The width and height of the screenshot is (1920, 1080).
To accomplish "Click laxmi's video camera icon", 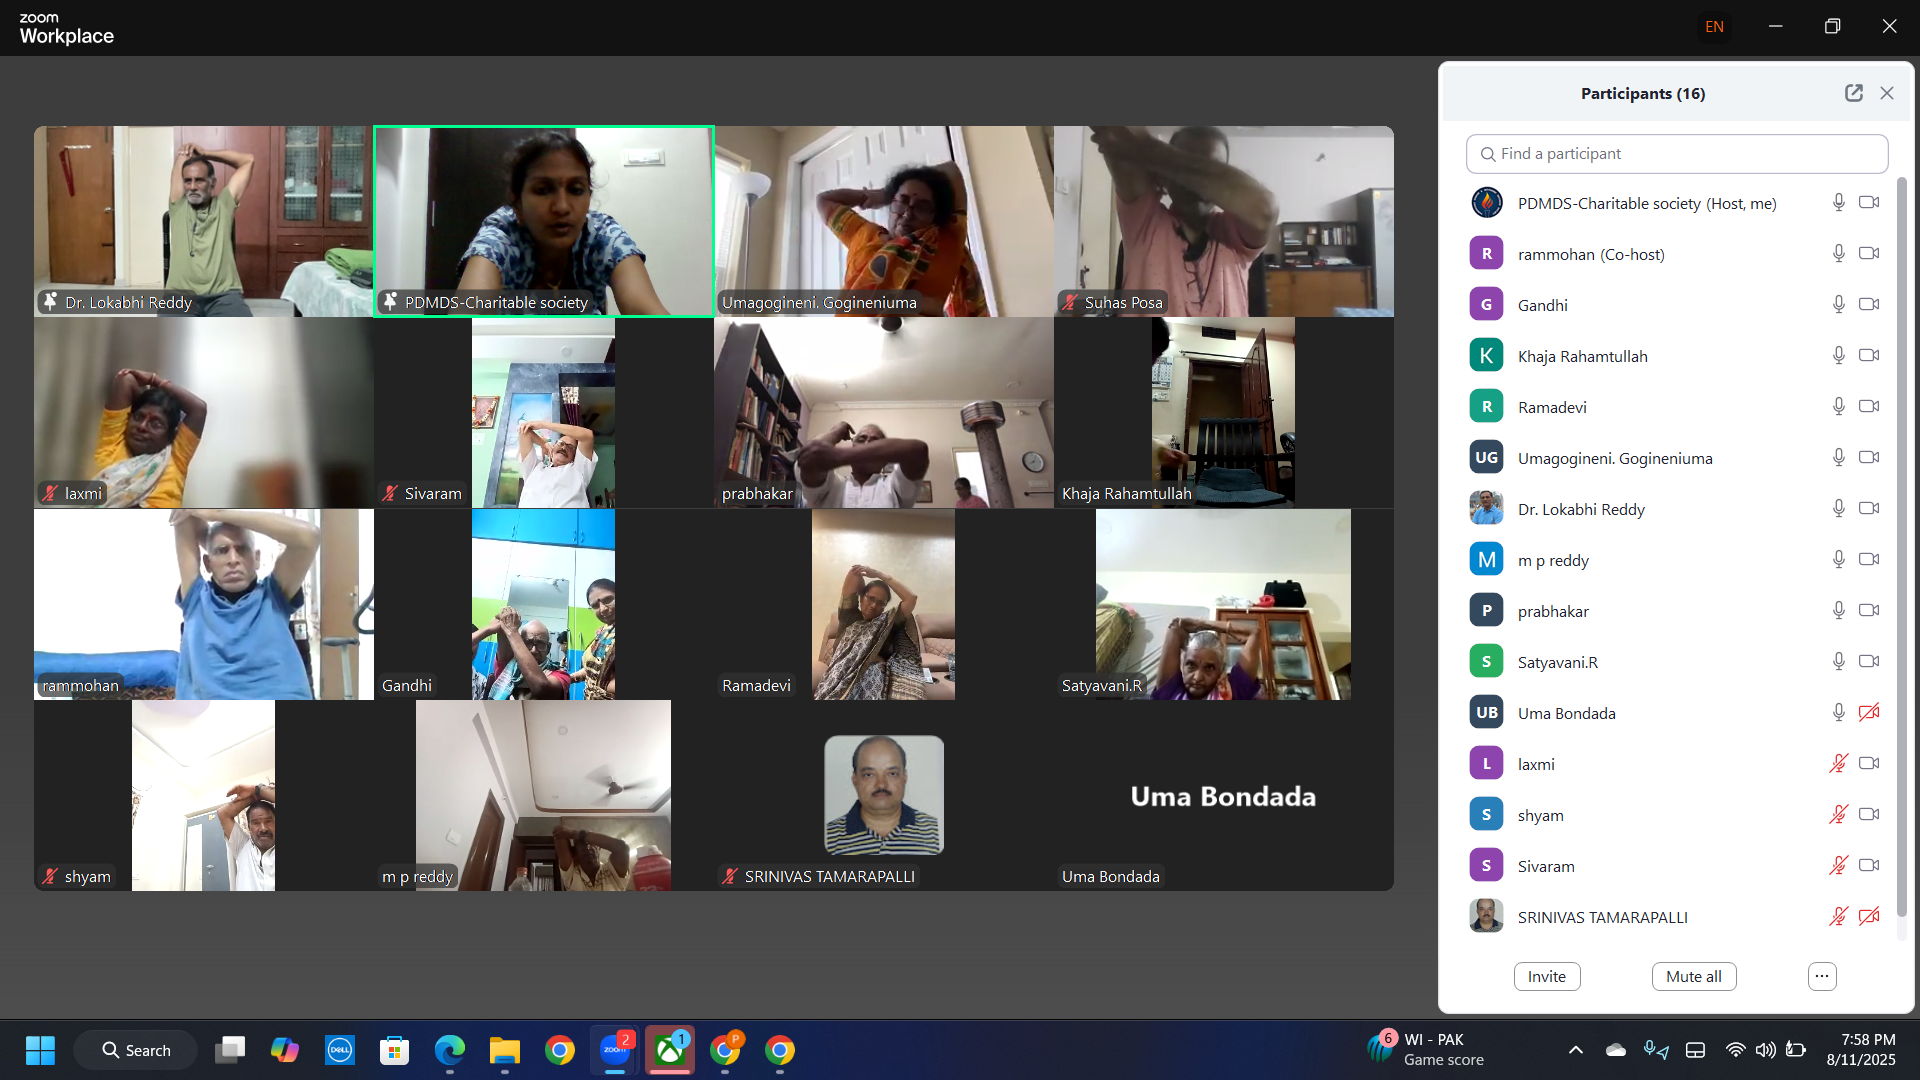I will [1869, 764].
